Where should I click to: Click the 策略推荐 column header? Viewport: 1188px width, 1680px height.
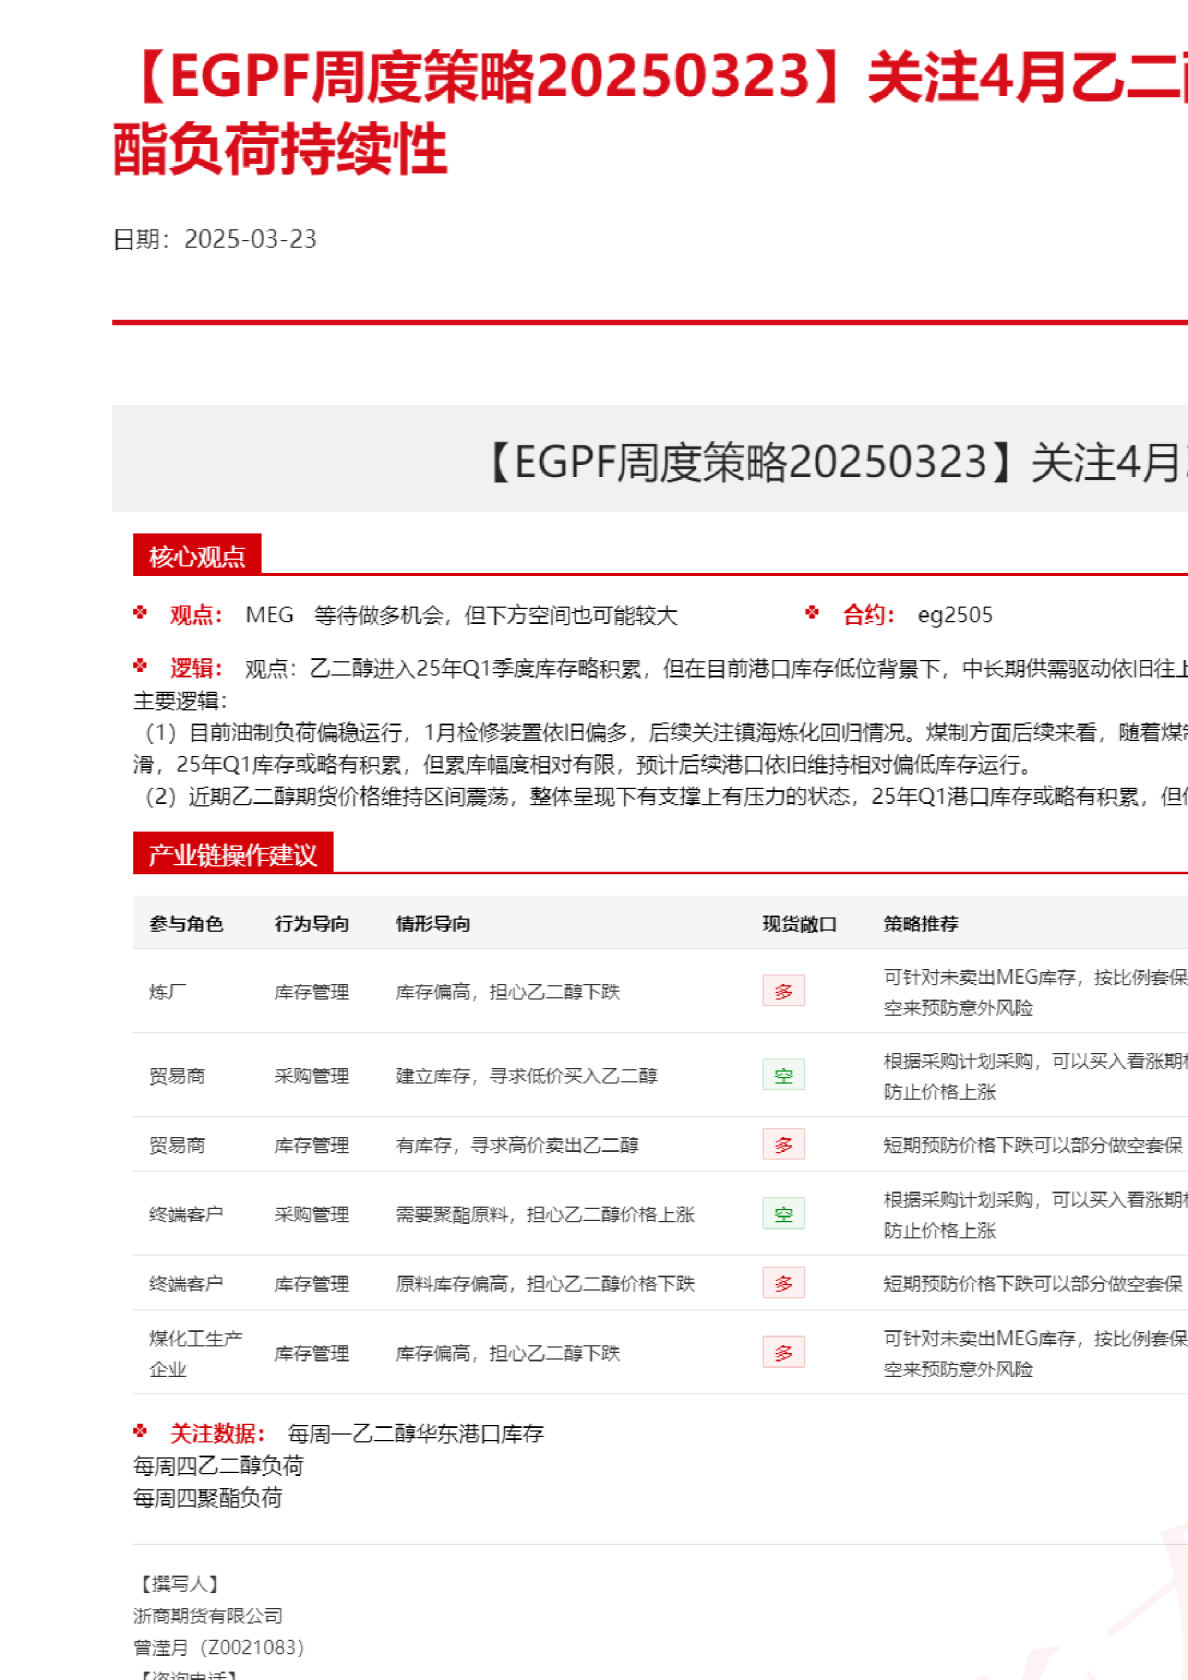921,923
